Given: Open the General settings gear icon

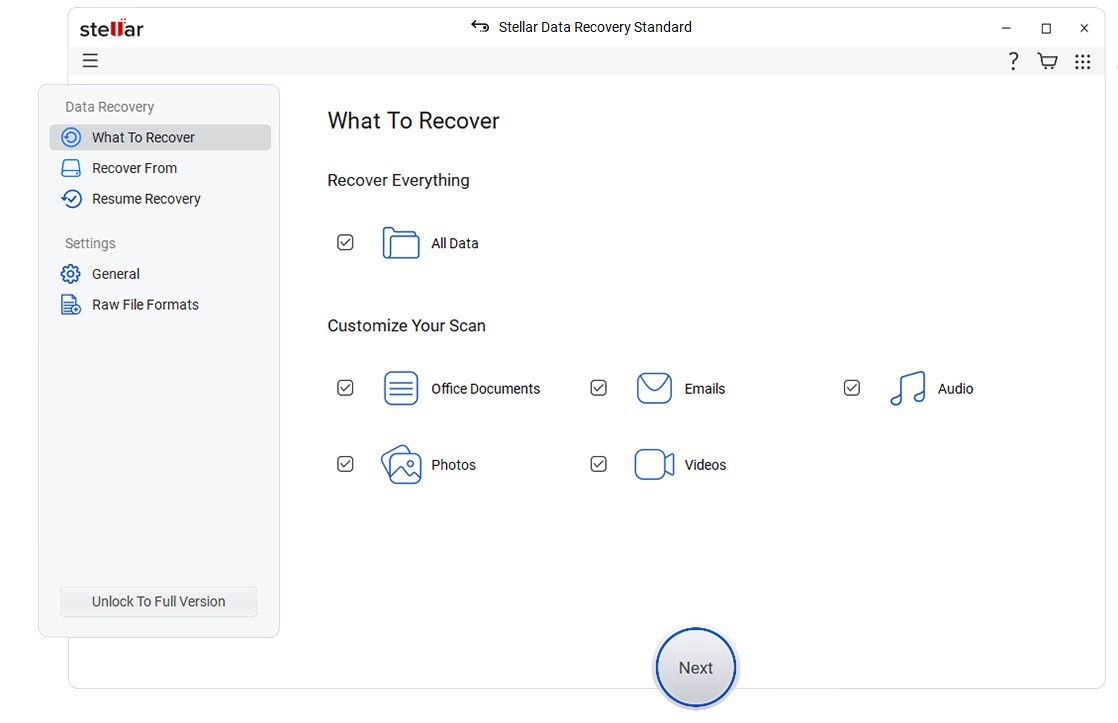Looking at the screenshot, I should click(x=69, y=273).
